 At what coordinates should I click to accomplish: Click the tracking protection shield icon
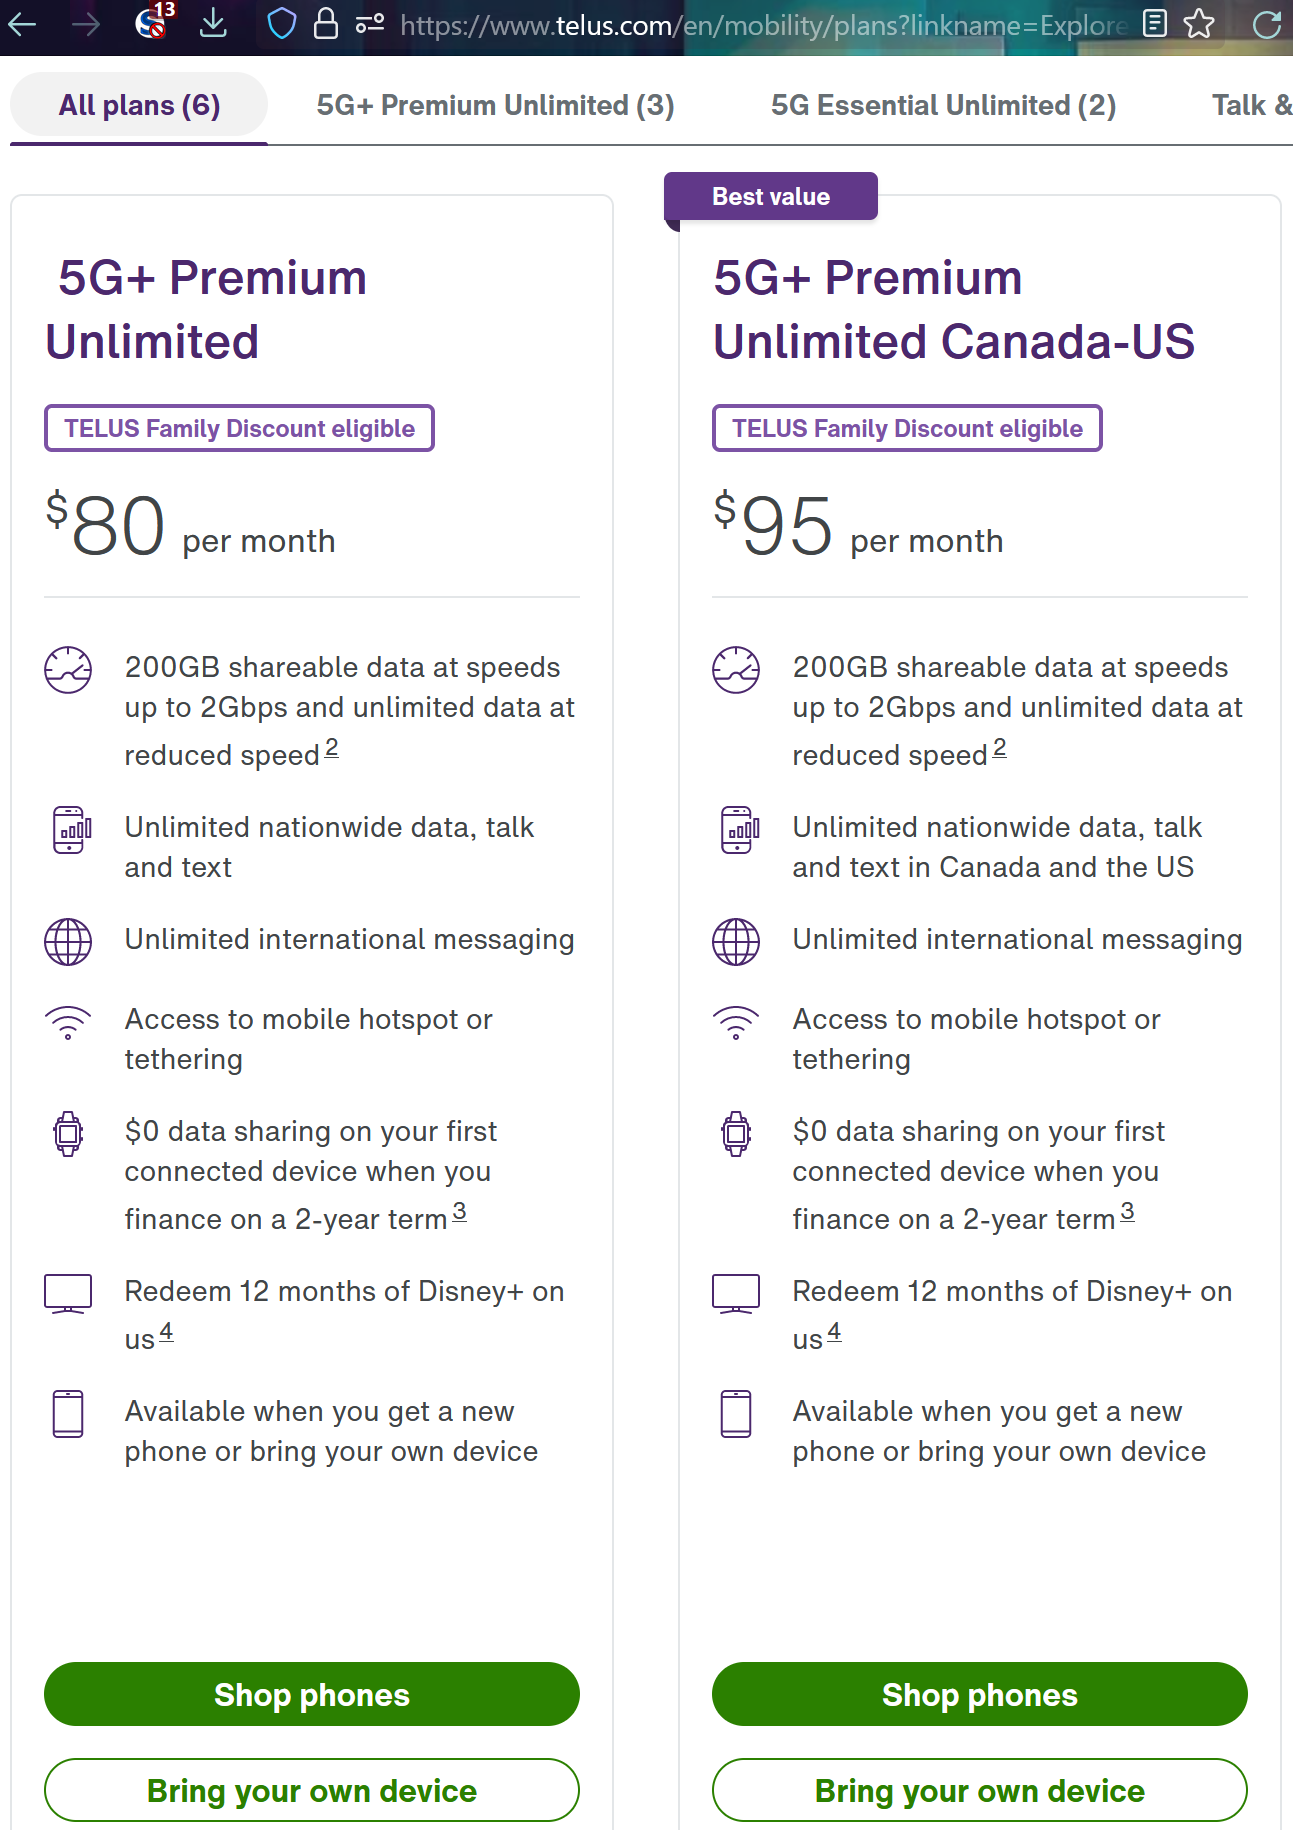pos(282,24)
